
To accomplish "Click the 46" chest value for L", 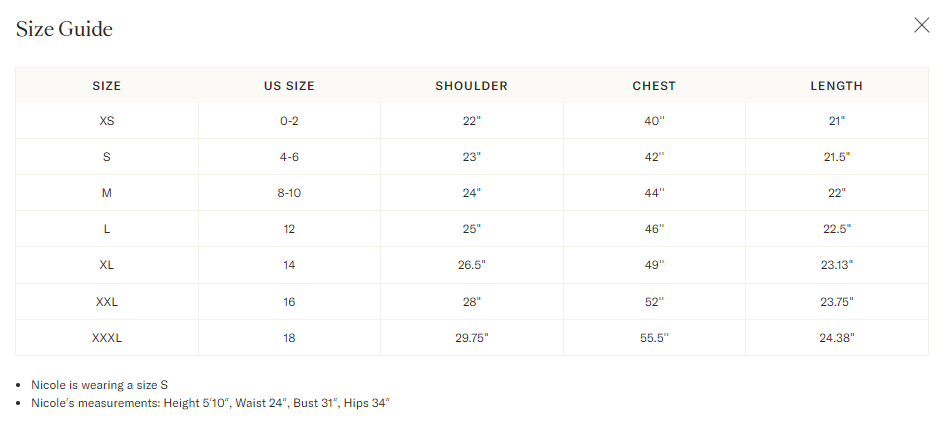I will pyautogui.click(x=654, y=229).
